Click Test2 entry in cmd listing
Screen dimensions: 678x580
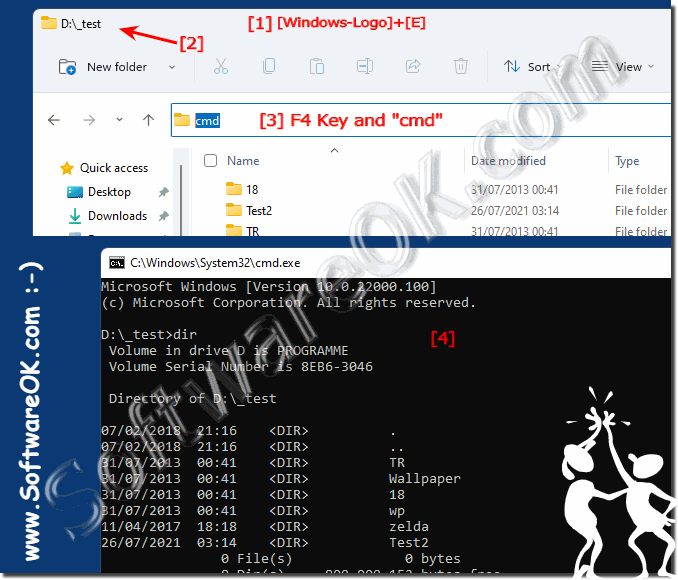click(x=409, y=543)
